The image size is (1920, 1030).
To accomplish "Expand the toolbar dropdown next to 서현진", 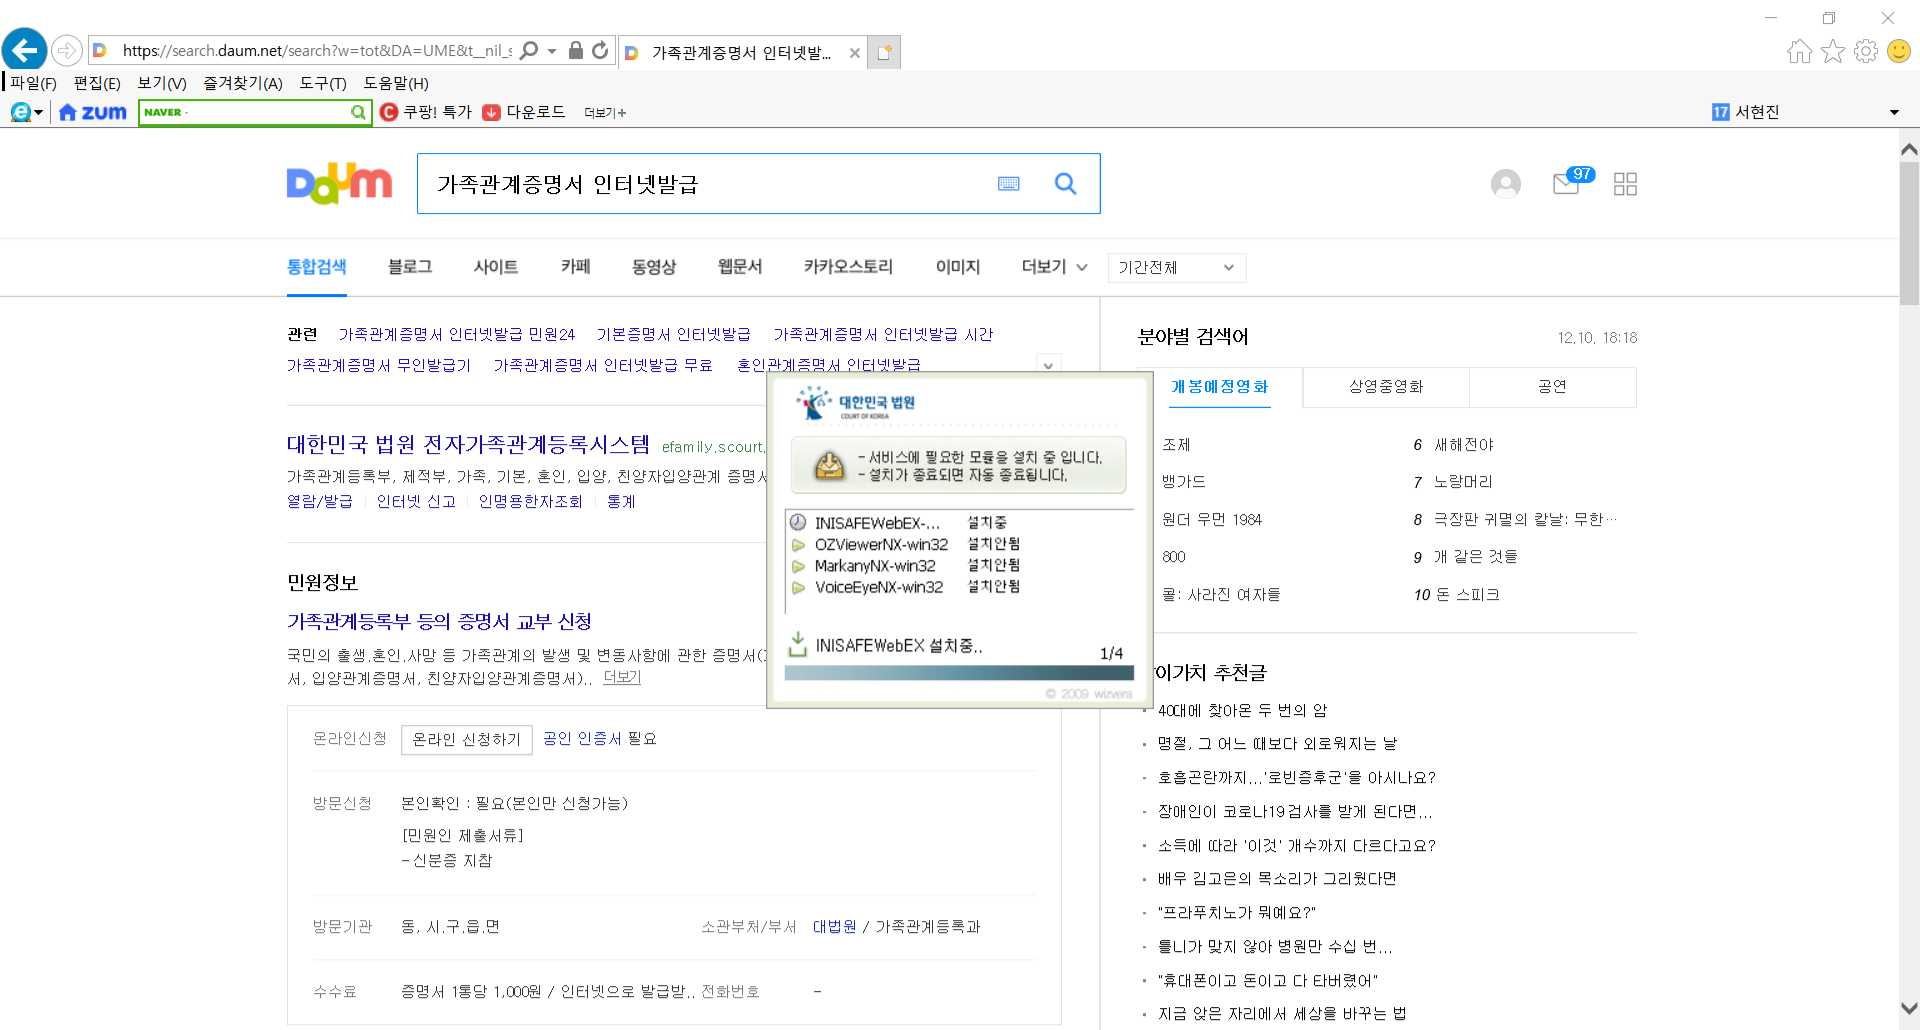I will coord(1894,112).
